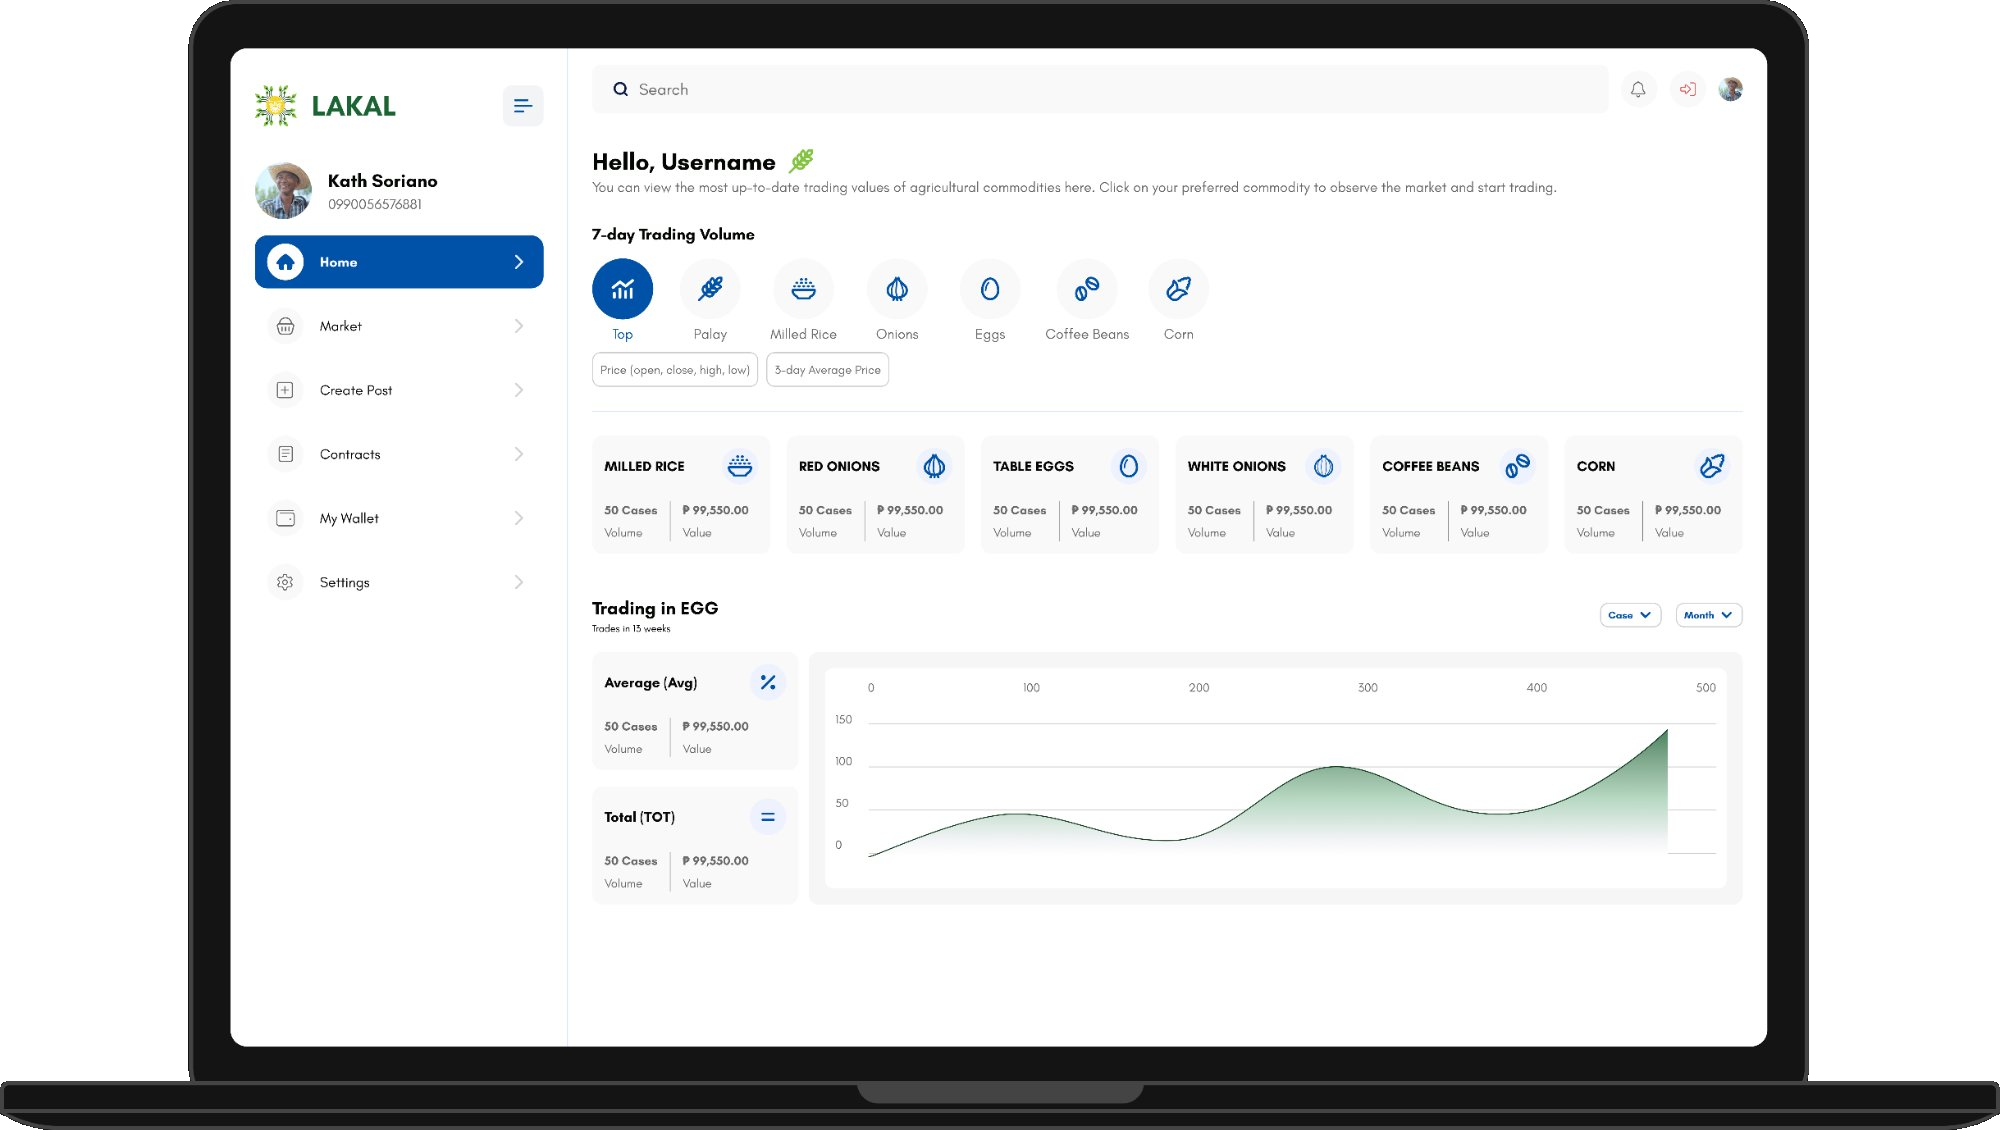Toggle the Average (Avg) percentage indicator
Viewport: 2000px width, 1130px height.
pos(768,682)
